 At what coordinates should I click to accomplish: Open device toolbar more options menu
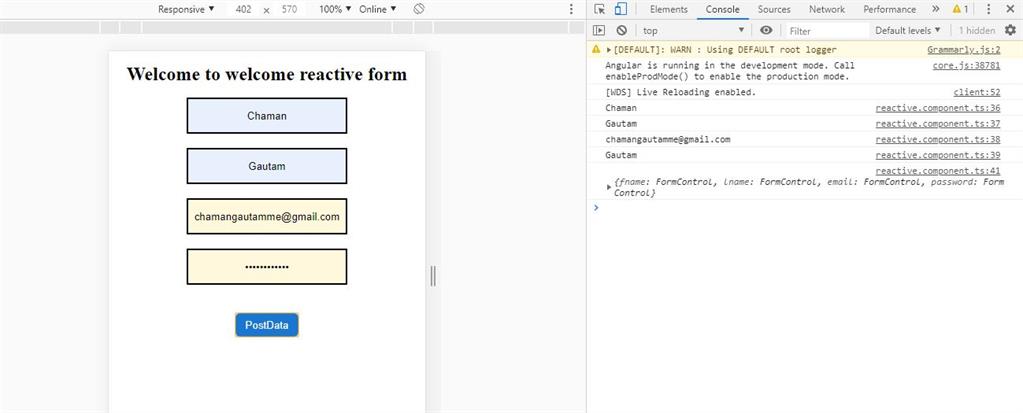pos(572,9)
